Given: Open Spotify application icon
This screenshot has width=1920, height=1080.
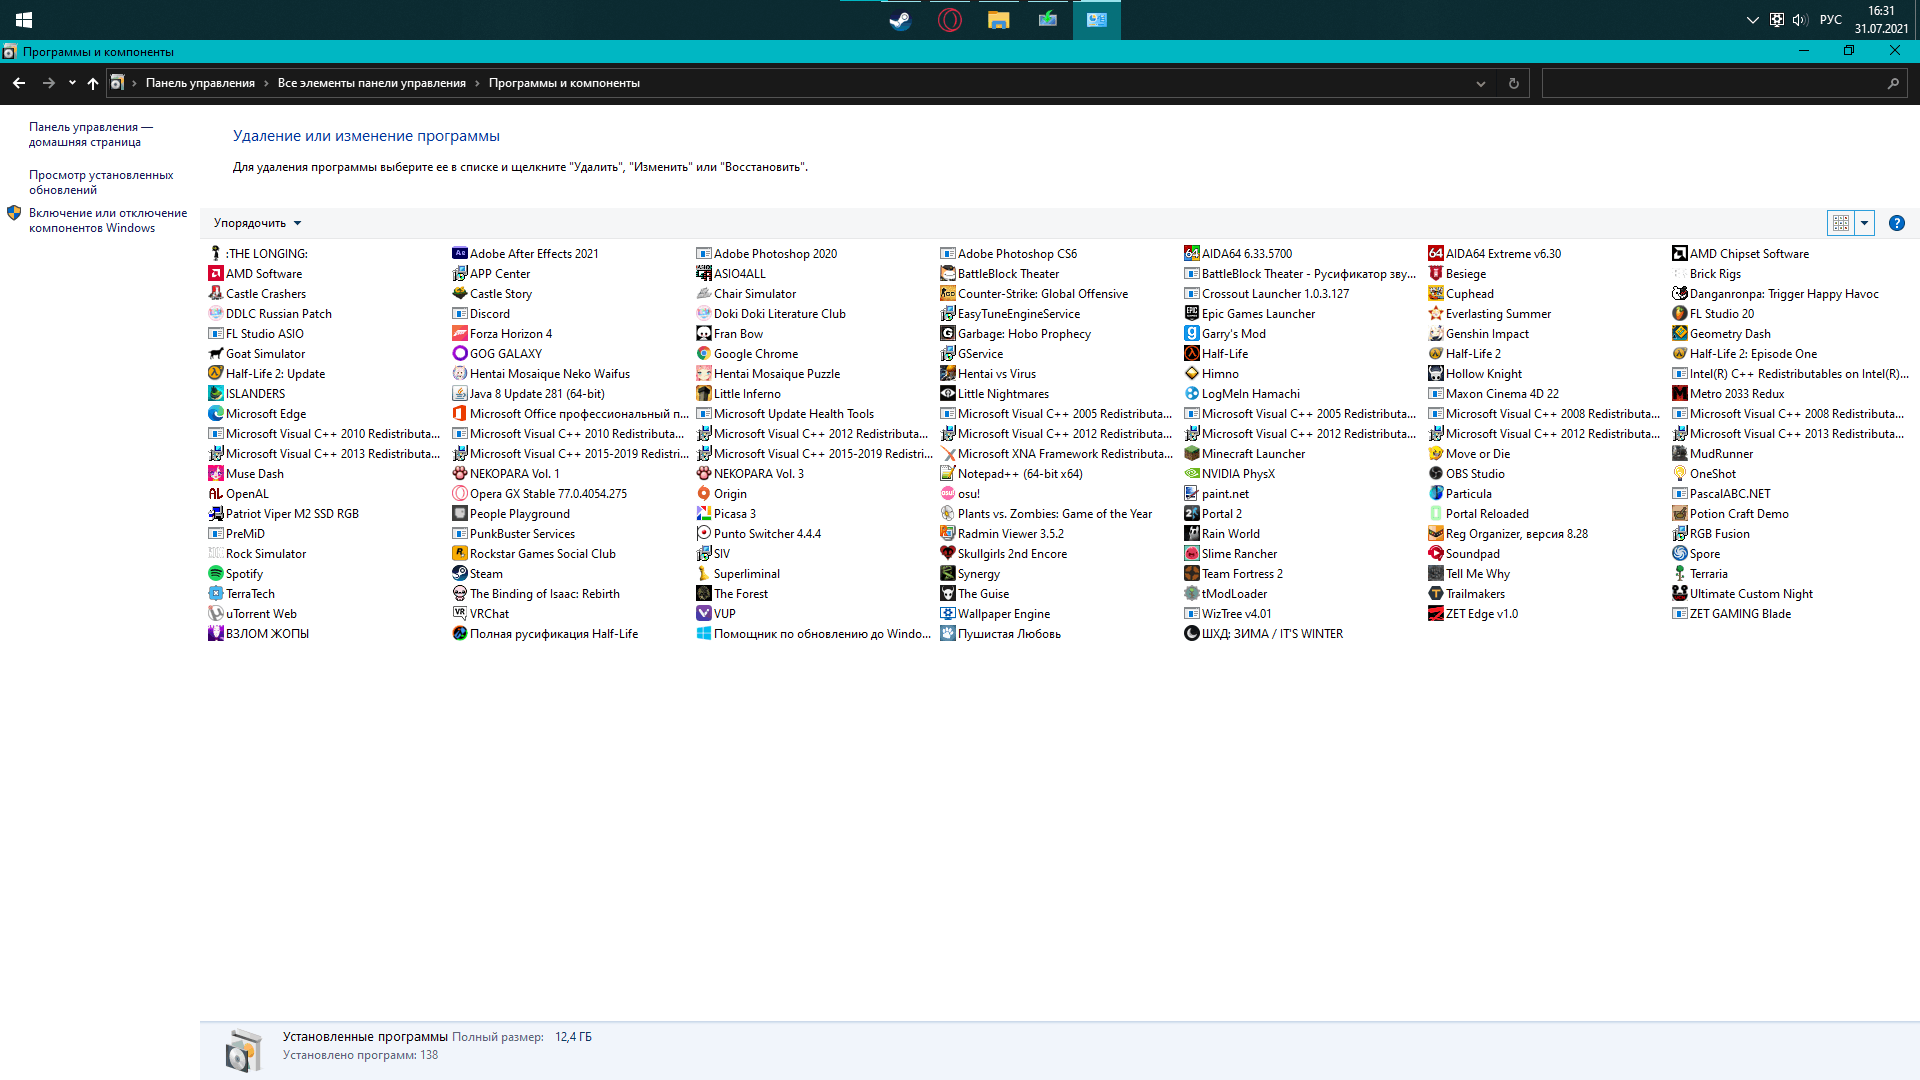Looking at the screenshot, I should pos(216,574).
